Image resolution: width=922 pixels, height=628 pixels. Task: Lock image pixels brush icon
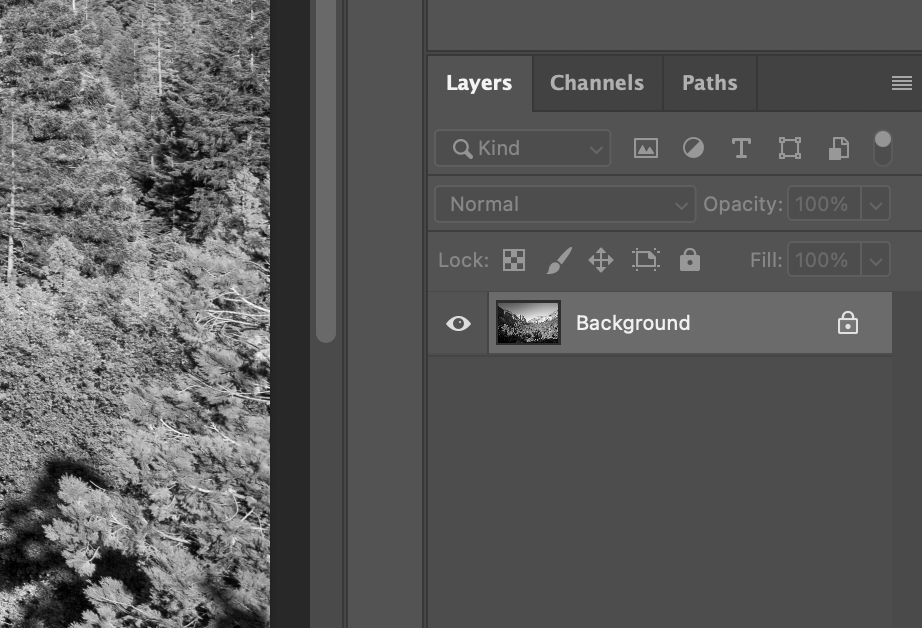point(559,260)
